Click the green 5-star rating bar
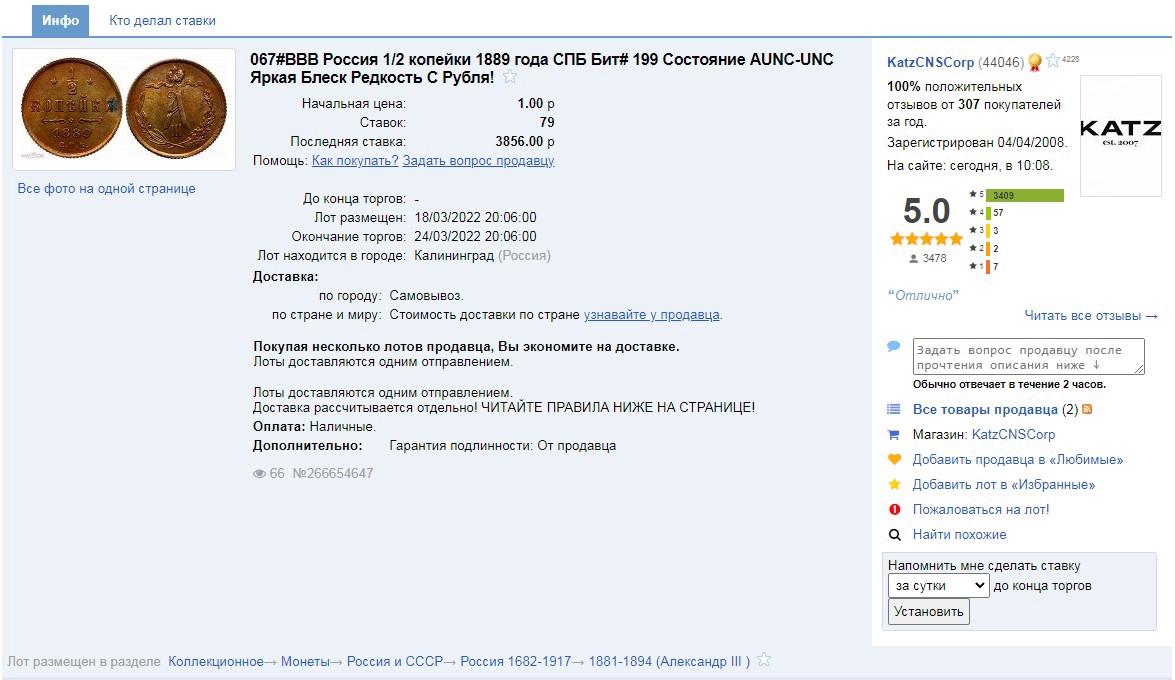This screenshot has height=680, width=1175. pyautogui.click(x=1024, y=195)
